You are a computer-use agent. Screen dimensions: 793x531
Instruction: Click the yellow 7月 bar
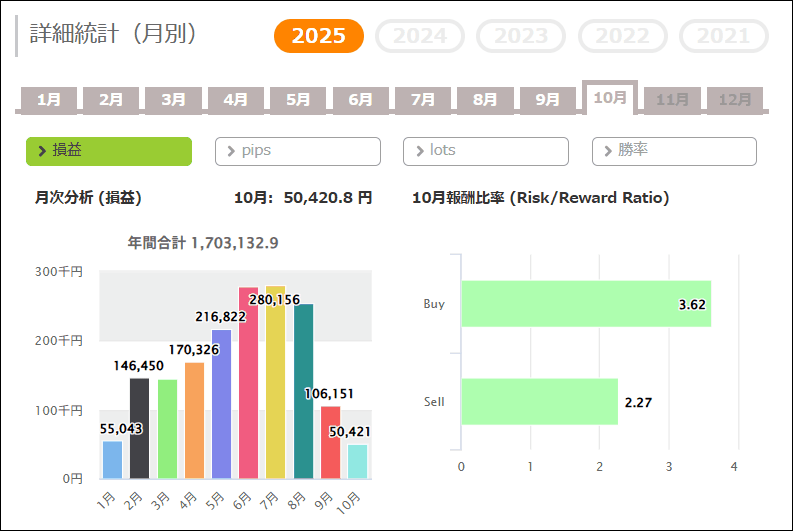coord(276,382)
